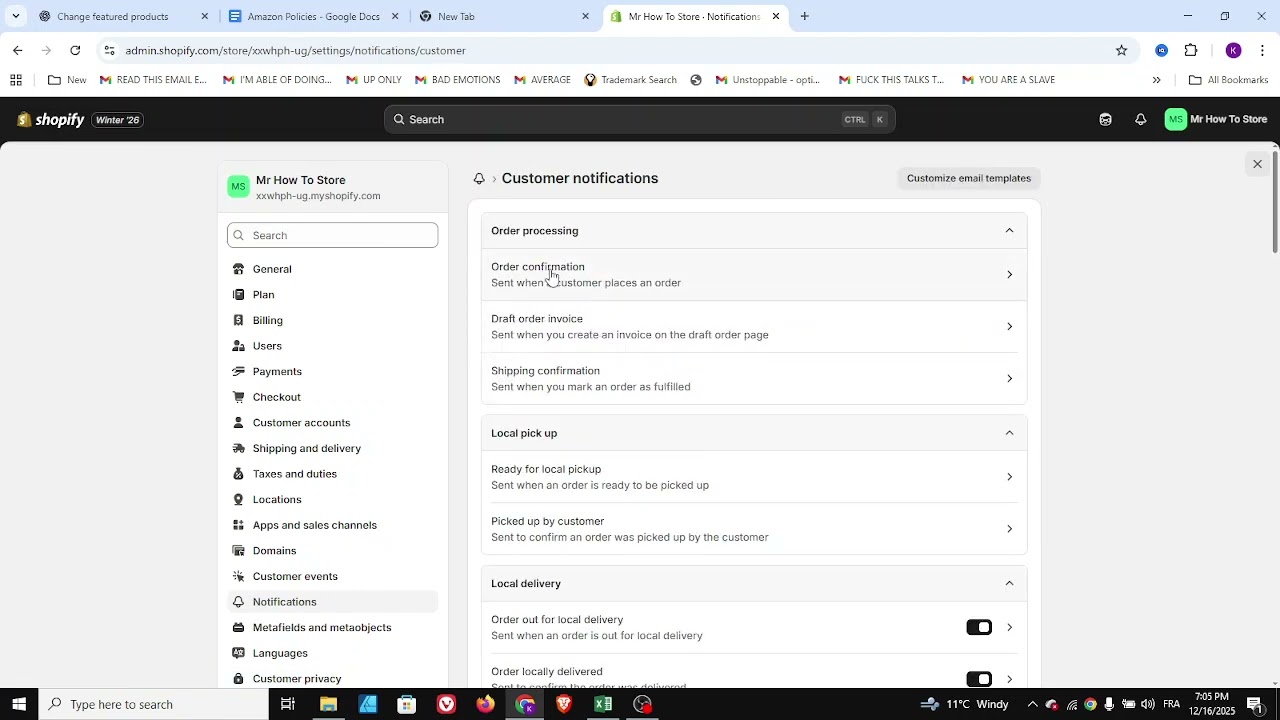1280x720 pixels.
Task: Open the Windows Start menu
Action: [19, 704]
